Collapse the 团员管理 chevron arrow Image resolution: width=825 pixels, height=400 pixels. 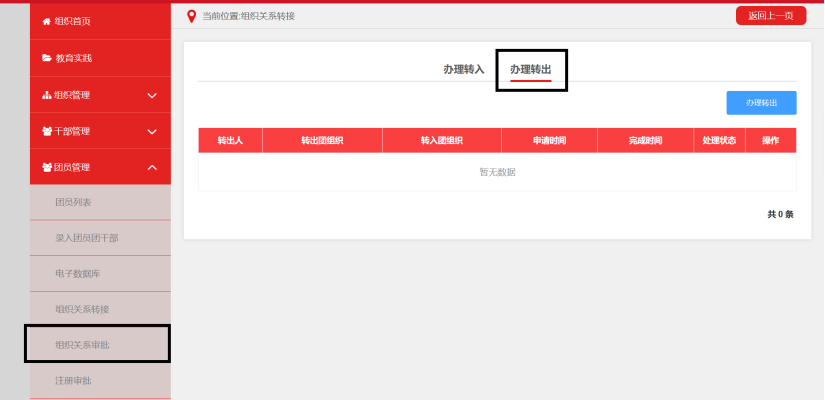coord(152,167)
